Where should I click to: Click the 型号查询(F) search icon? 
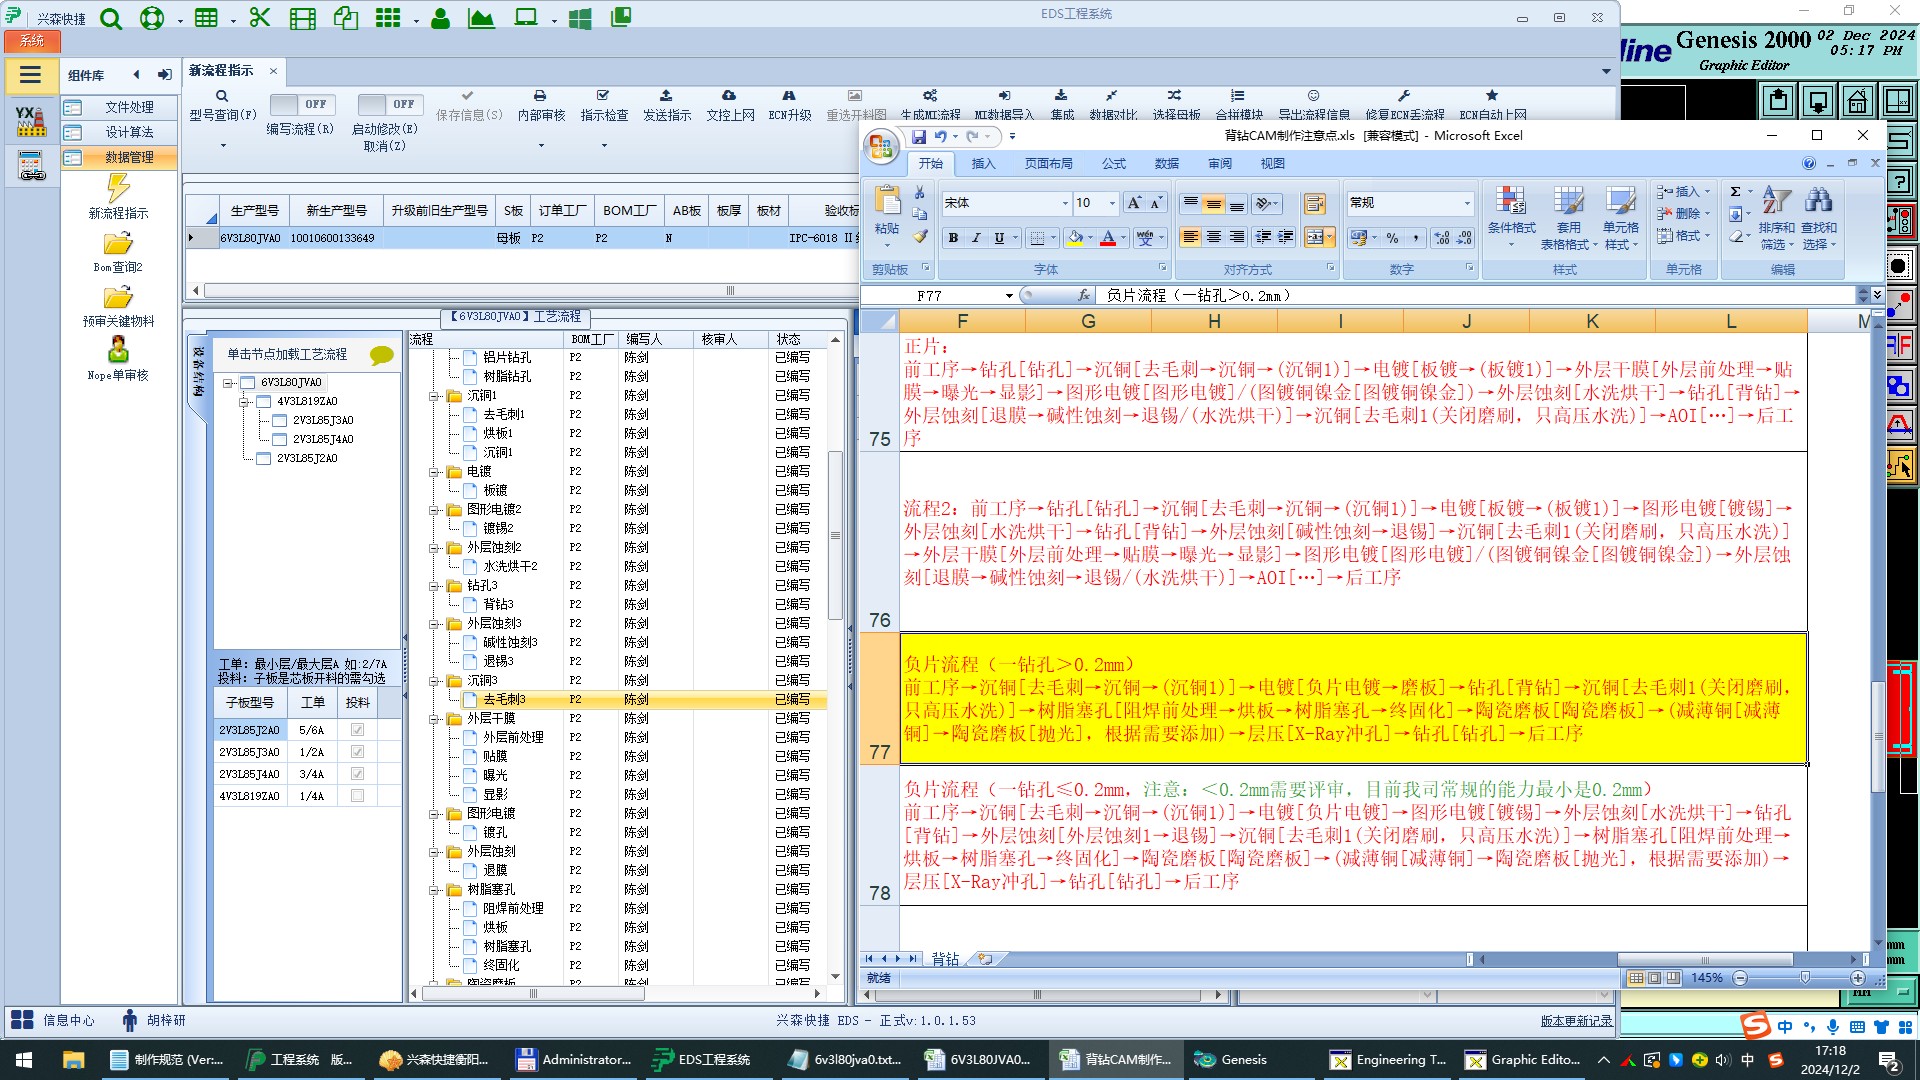[222, 96]
